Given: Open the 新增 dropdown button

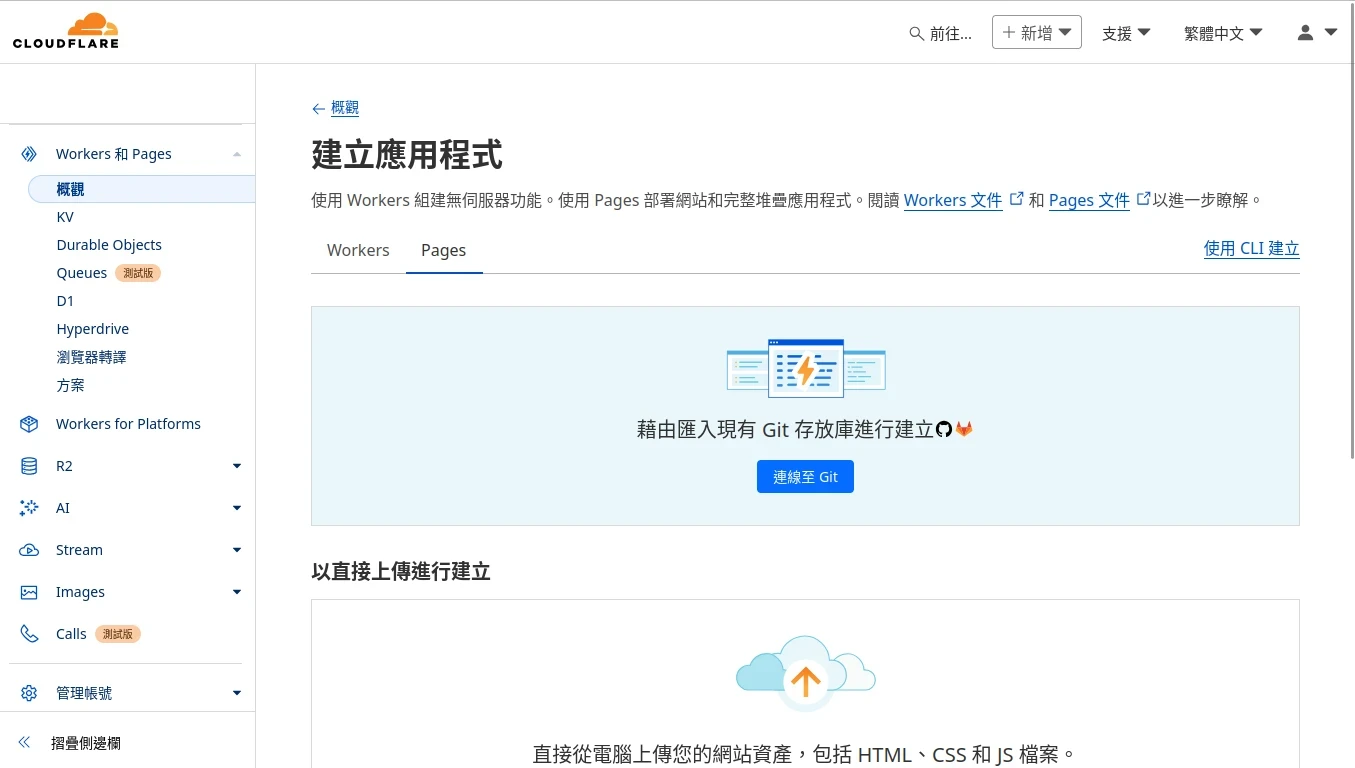Looking at the screenshot, I should click(1036, 33).
